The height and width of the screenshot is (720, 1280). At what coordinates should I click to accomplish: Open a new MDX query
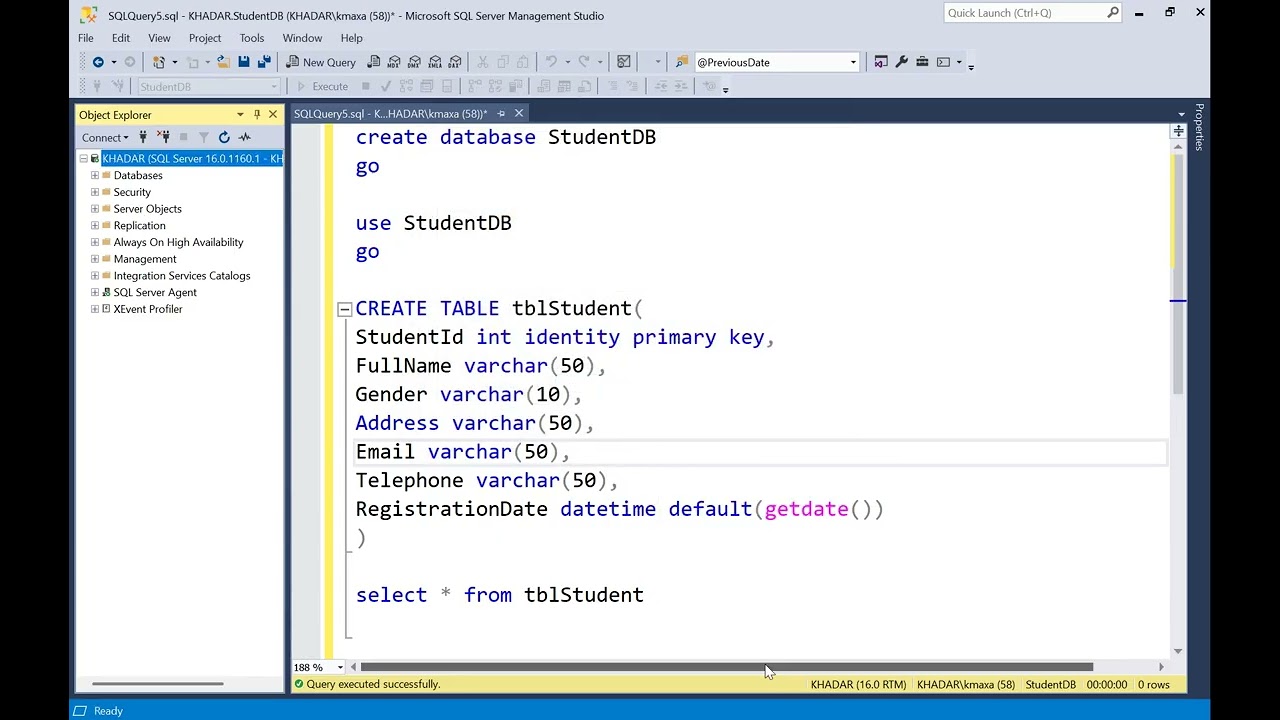(394, 62)
